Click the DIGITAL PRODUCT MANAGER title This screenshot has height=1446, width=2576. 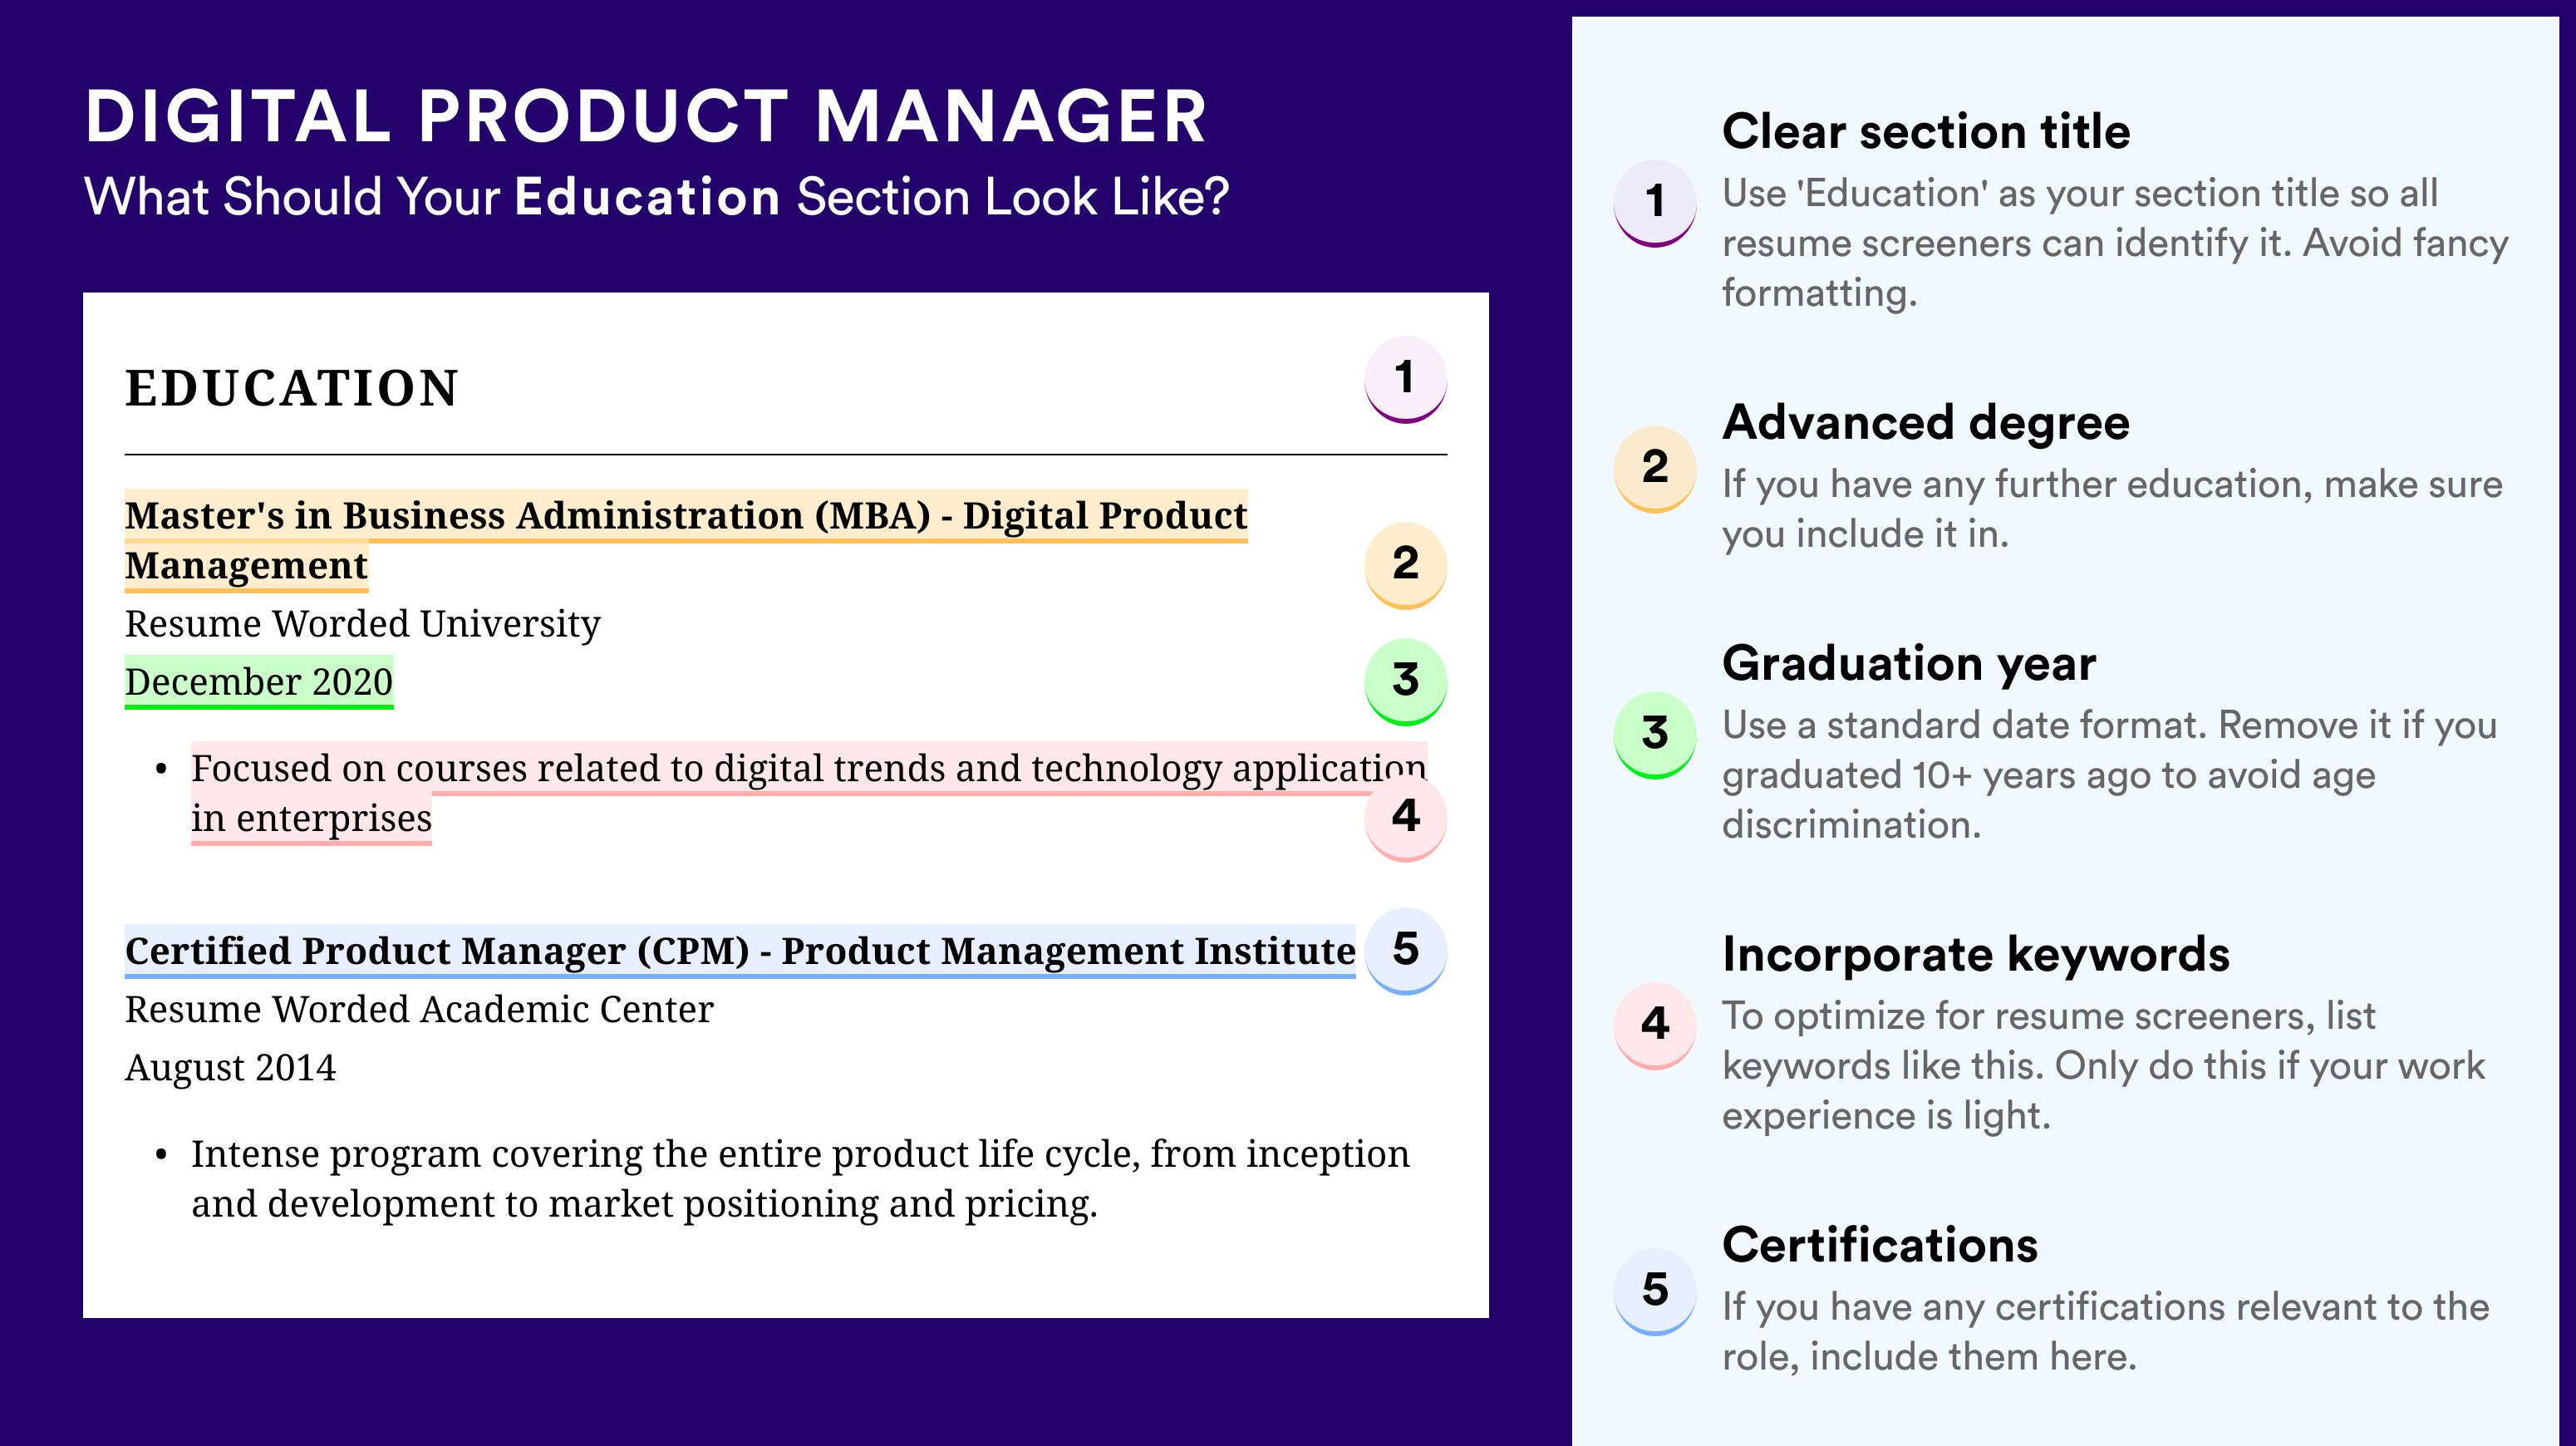tap(646, 116)
